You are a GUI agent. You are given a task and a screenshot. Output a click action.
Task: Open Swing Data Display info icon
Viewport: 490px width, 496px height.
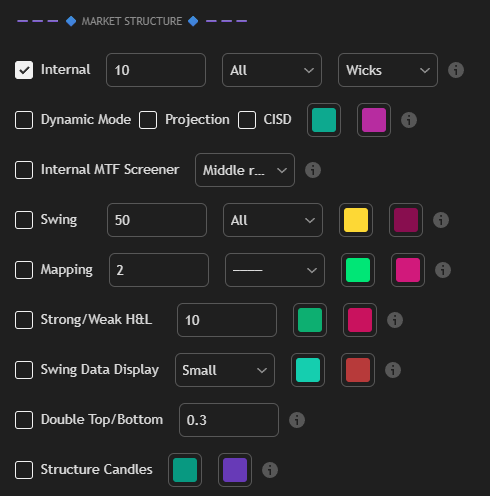[393, 370]
